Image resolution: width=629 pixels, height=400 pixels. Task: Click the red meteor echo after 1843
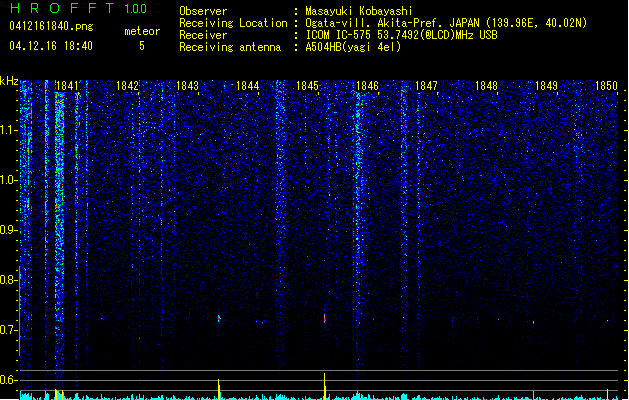tap(219, 319)
